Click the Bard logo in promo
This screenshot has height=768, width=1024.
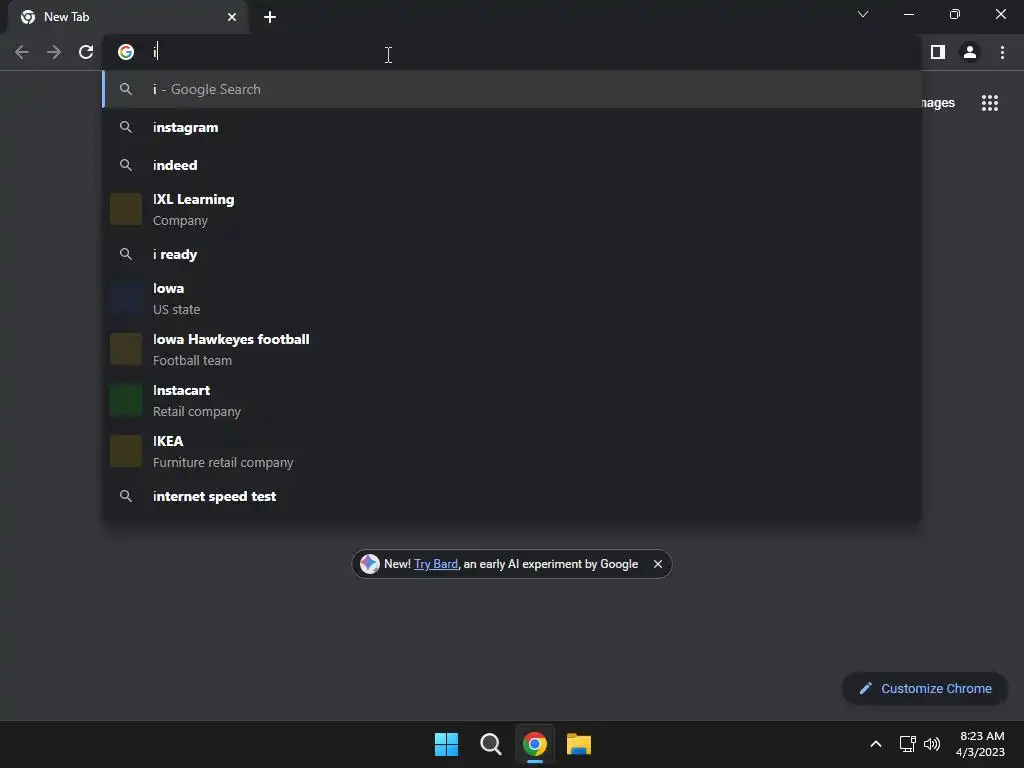pos(370,564)
